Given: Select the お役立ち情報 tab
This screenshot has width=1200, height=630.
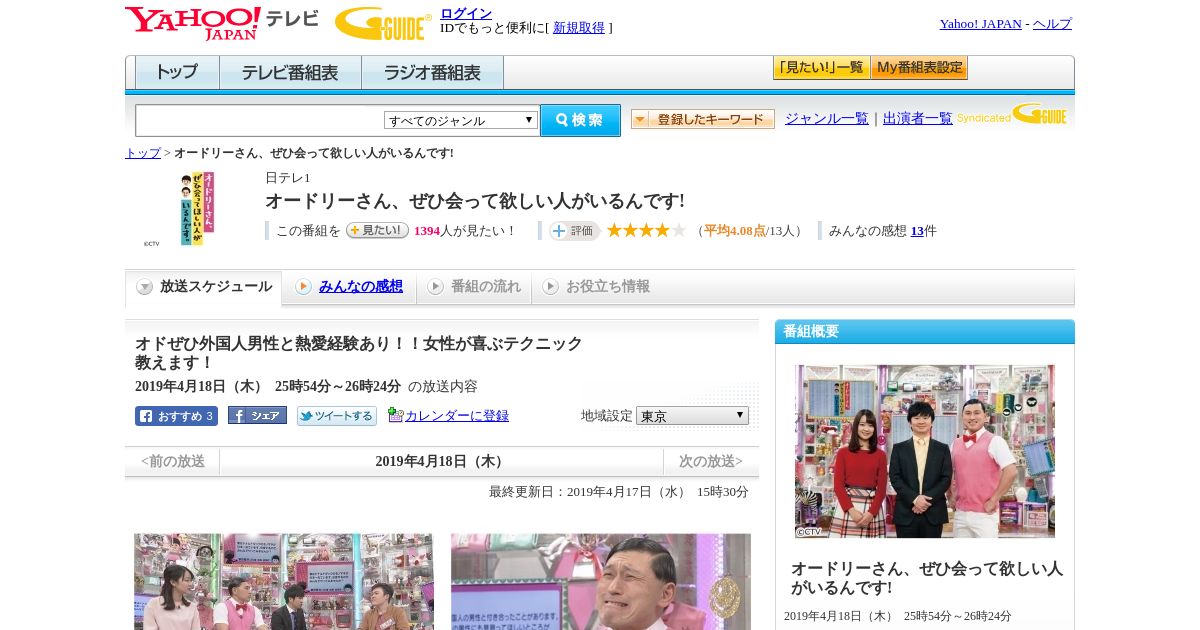Looking at the screenshot, I should [596, 287].
